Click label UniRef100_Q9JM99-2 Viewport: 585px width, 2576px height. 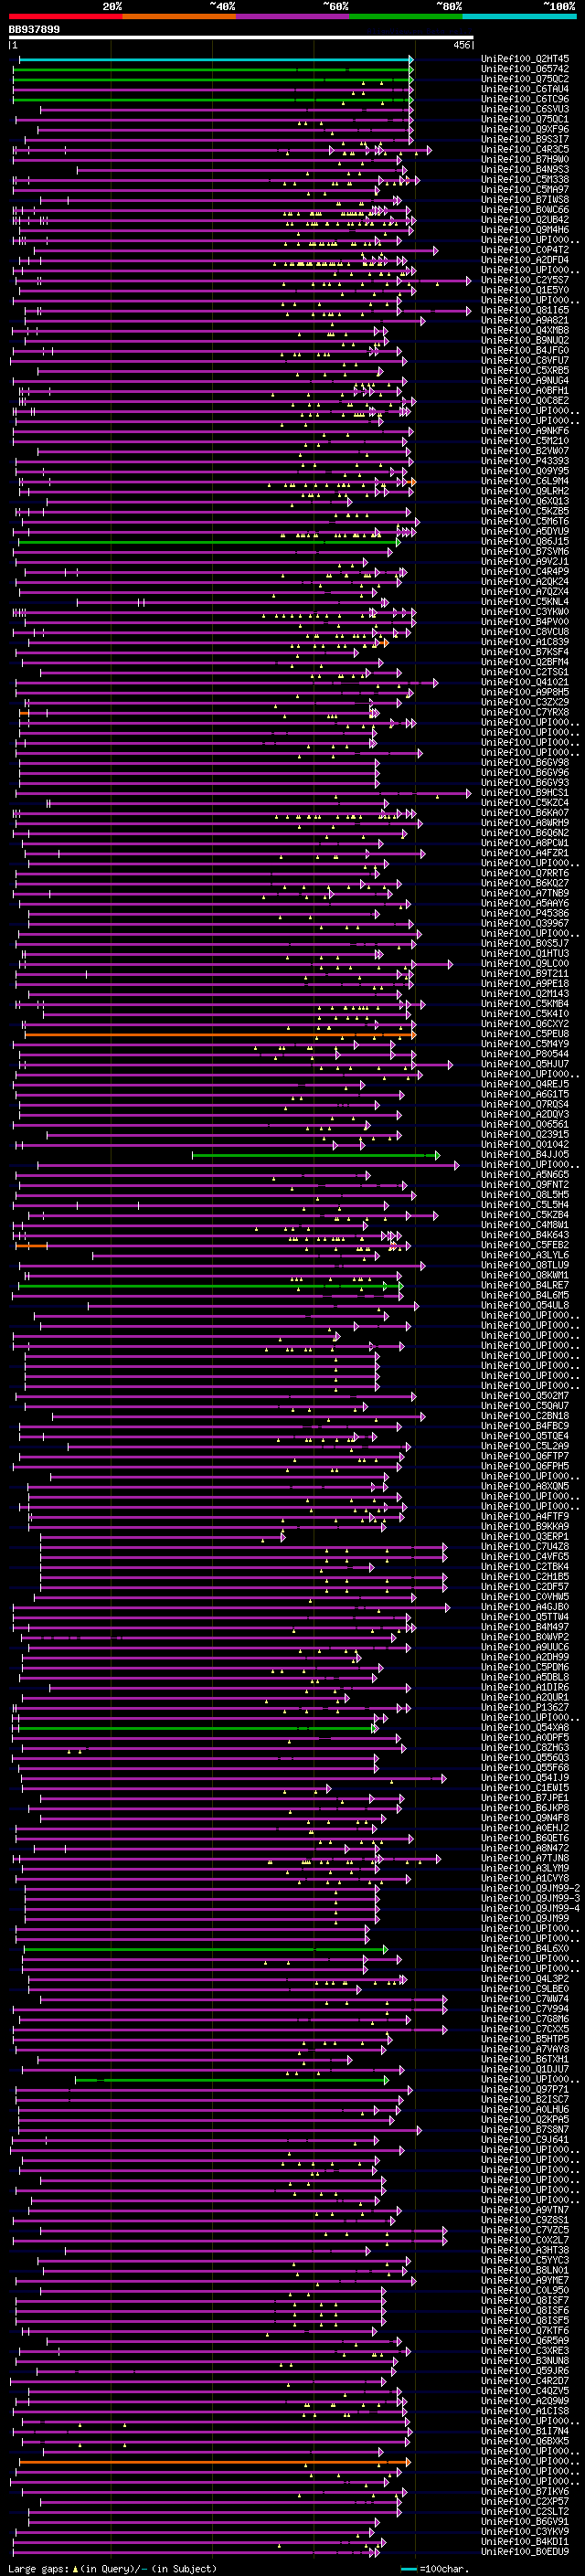tap(531, 1888)
